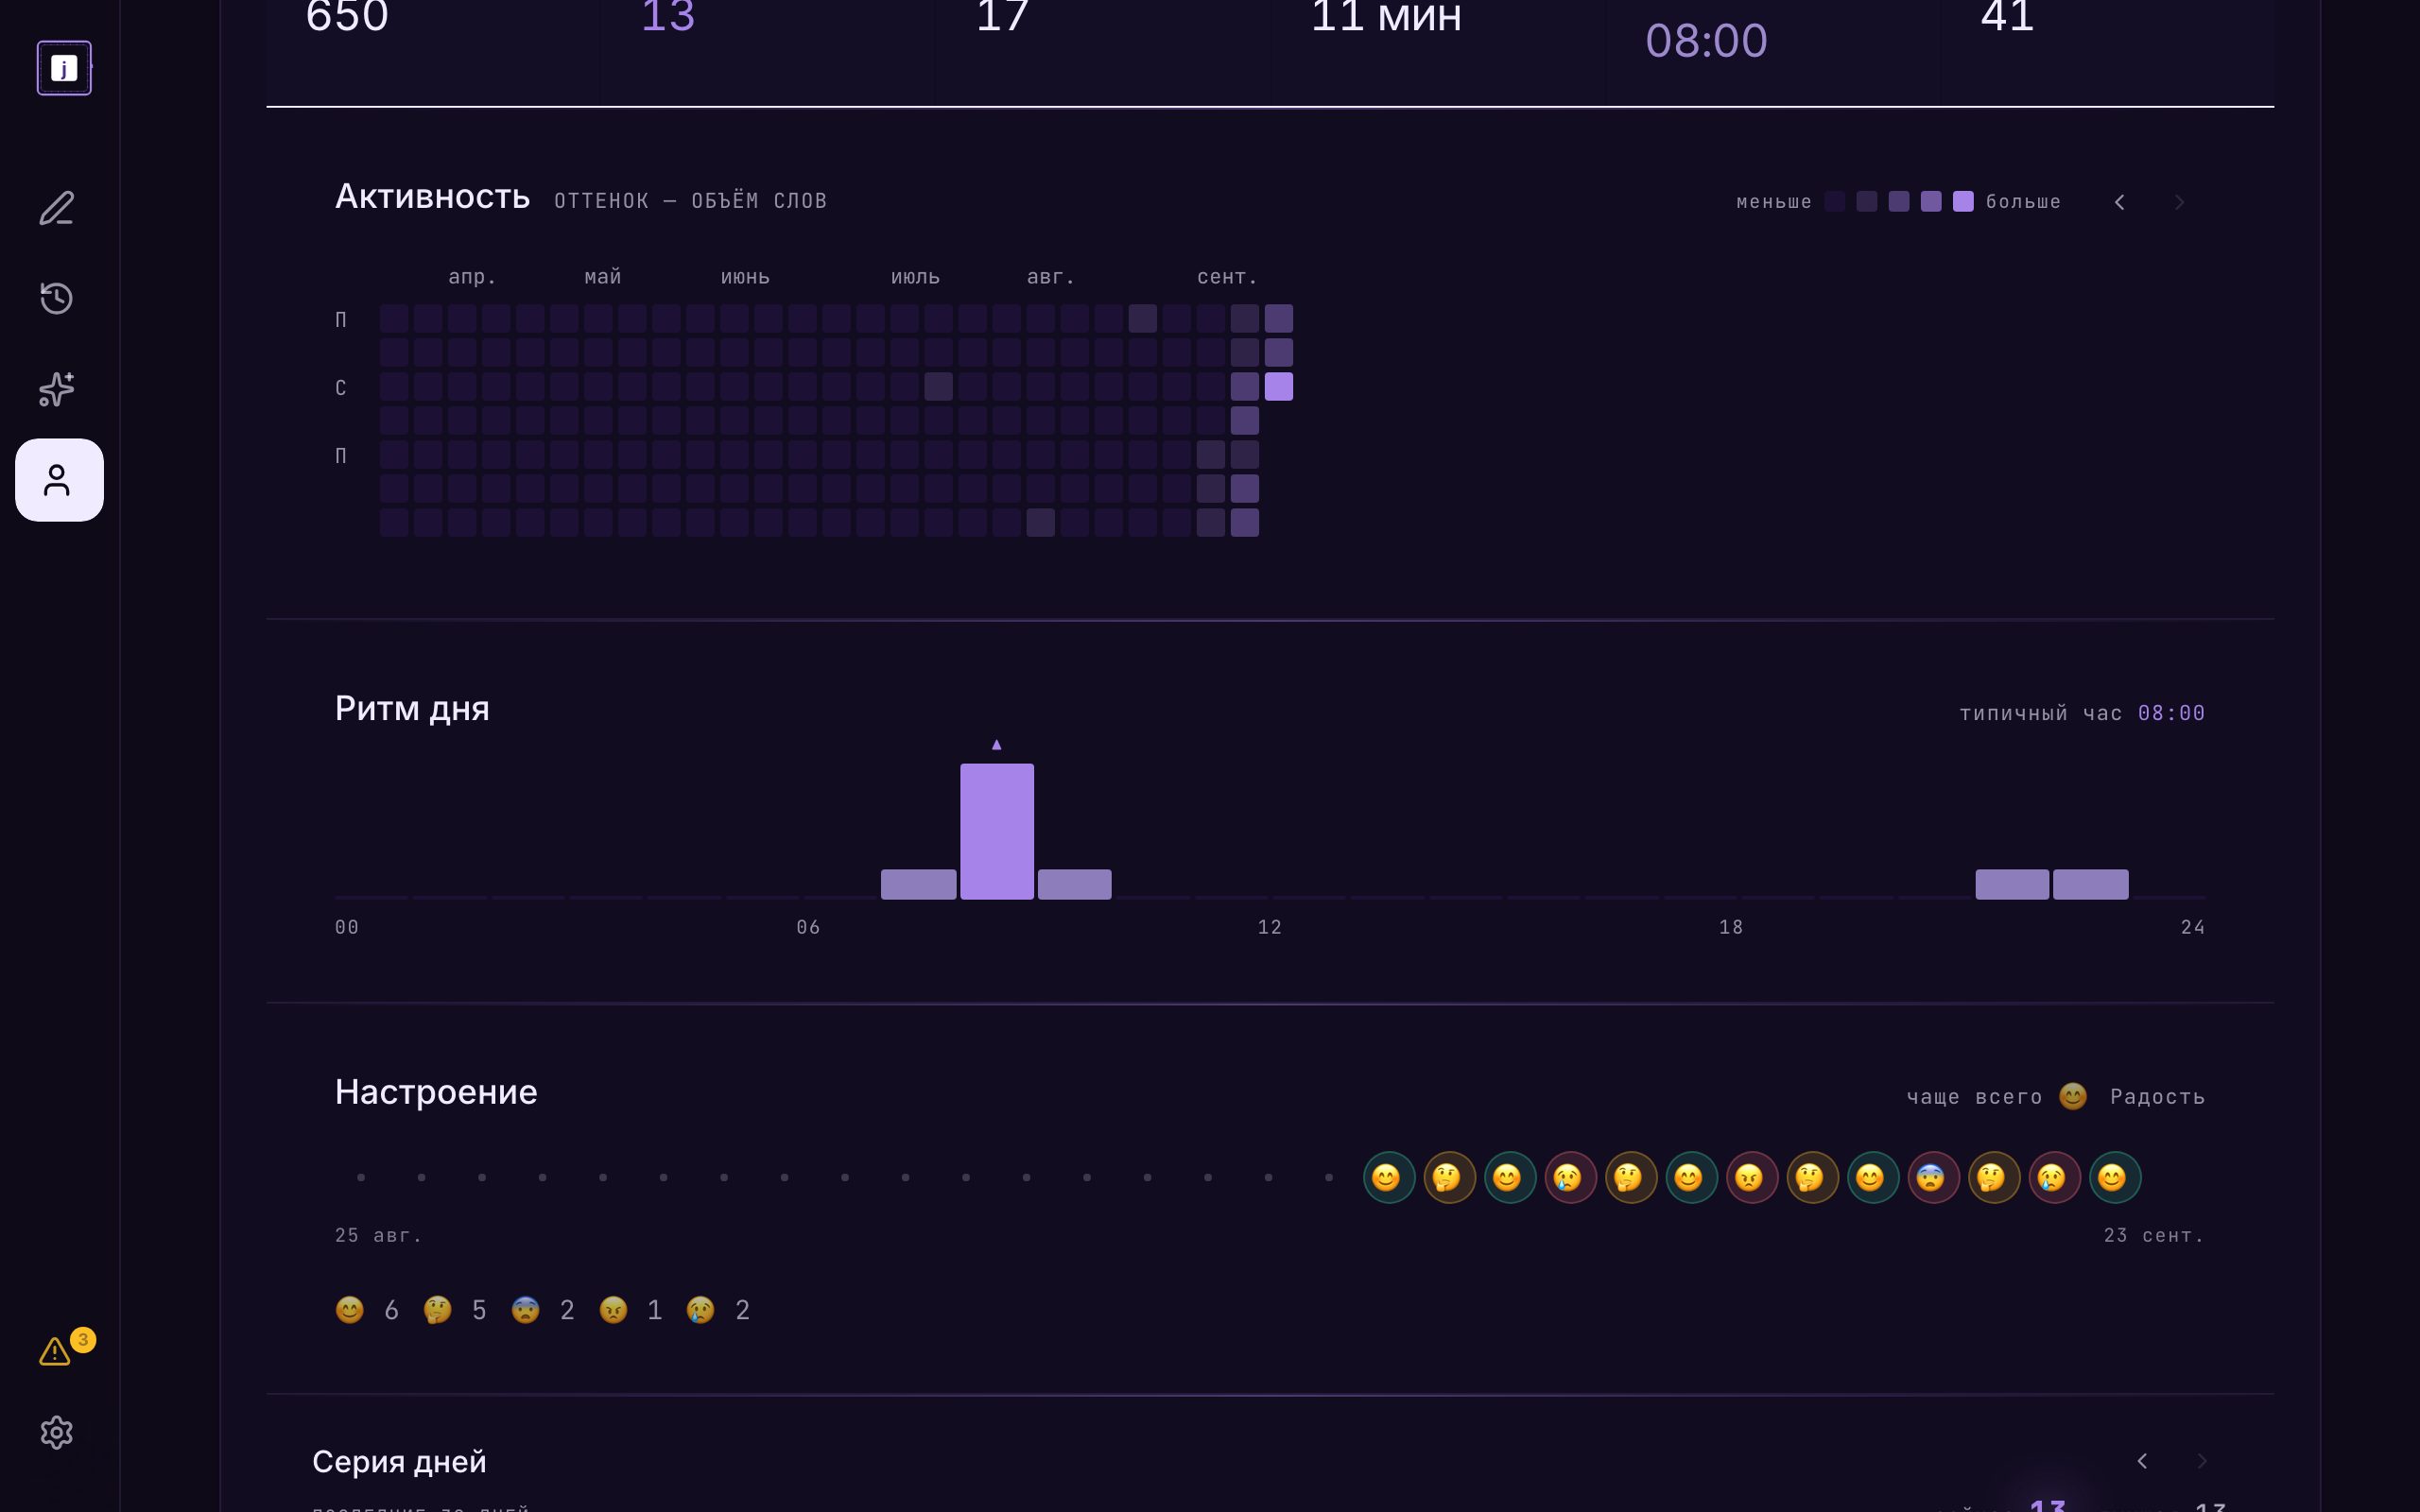The image size is (2420, 1512).
Task: Click the angry emoji count 1
Action: tap(630, 1310)
